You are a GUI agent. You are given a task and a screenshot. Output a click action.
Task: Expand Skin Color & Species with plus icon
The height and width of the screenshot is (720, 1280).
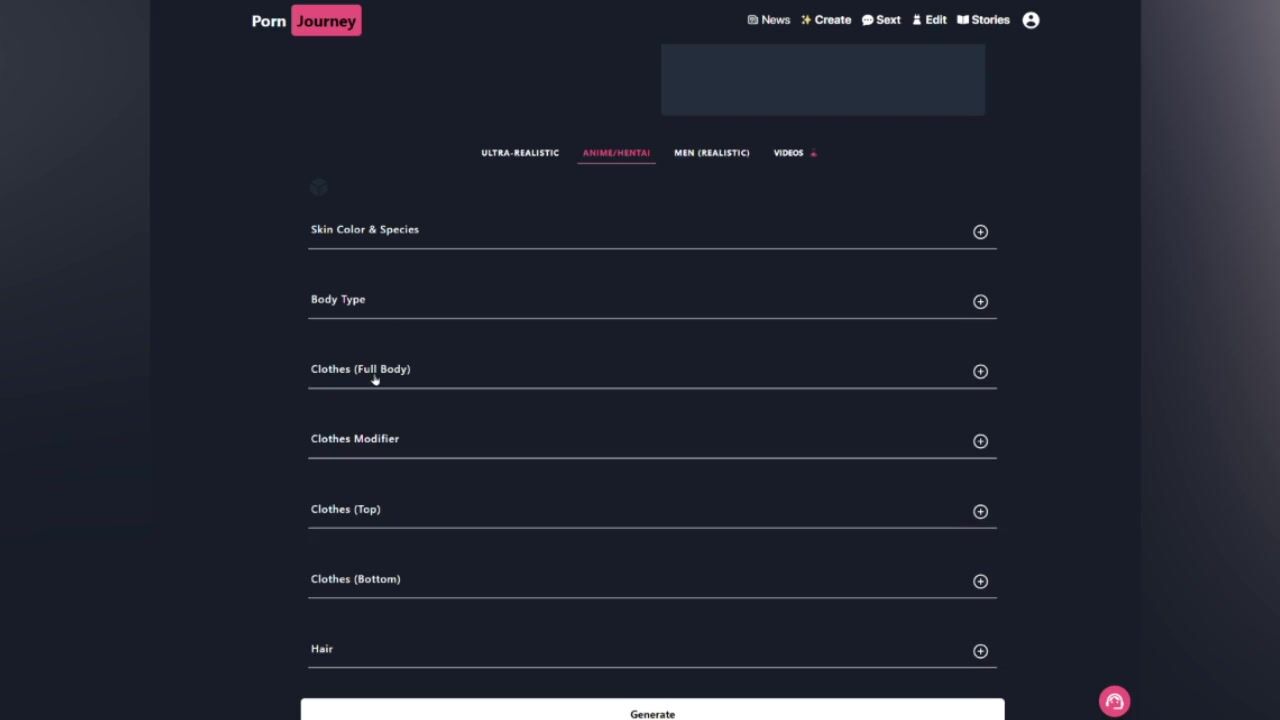(x=980, y=232)
